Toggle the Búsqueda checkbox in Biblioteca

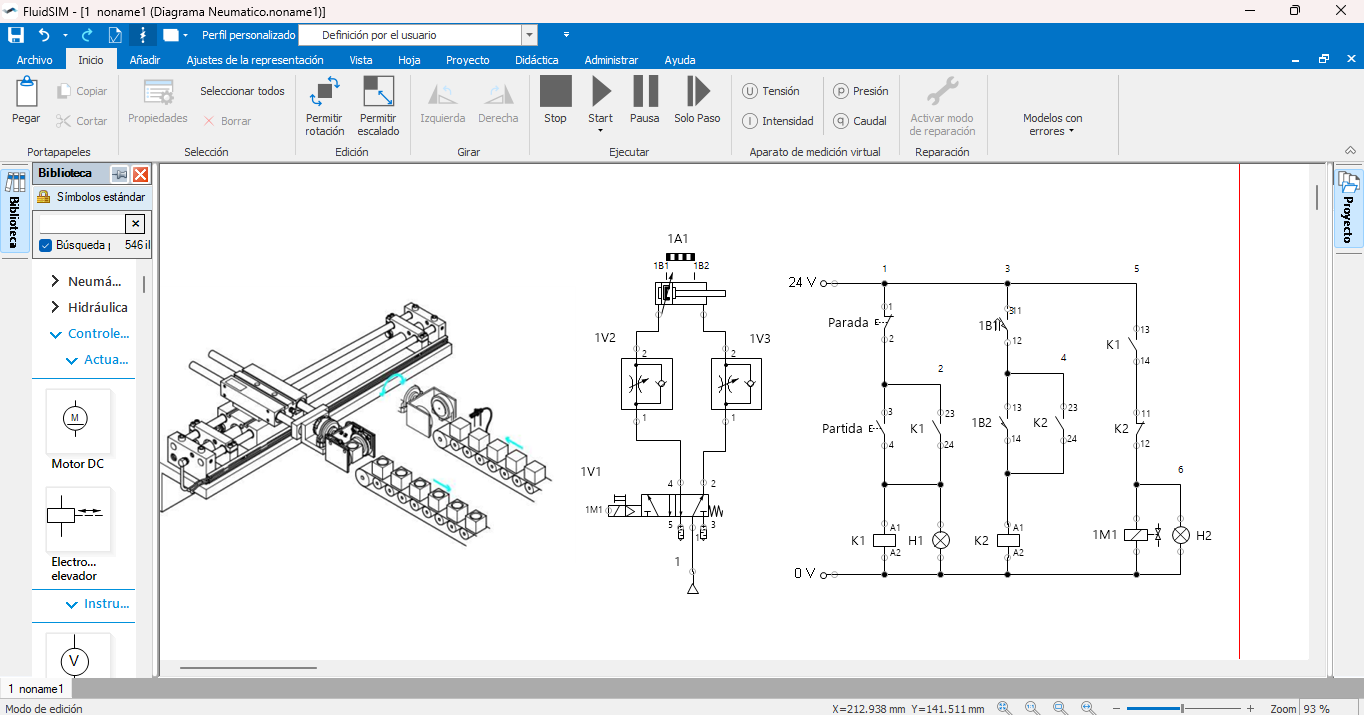46,245
